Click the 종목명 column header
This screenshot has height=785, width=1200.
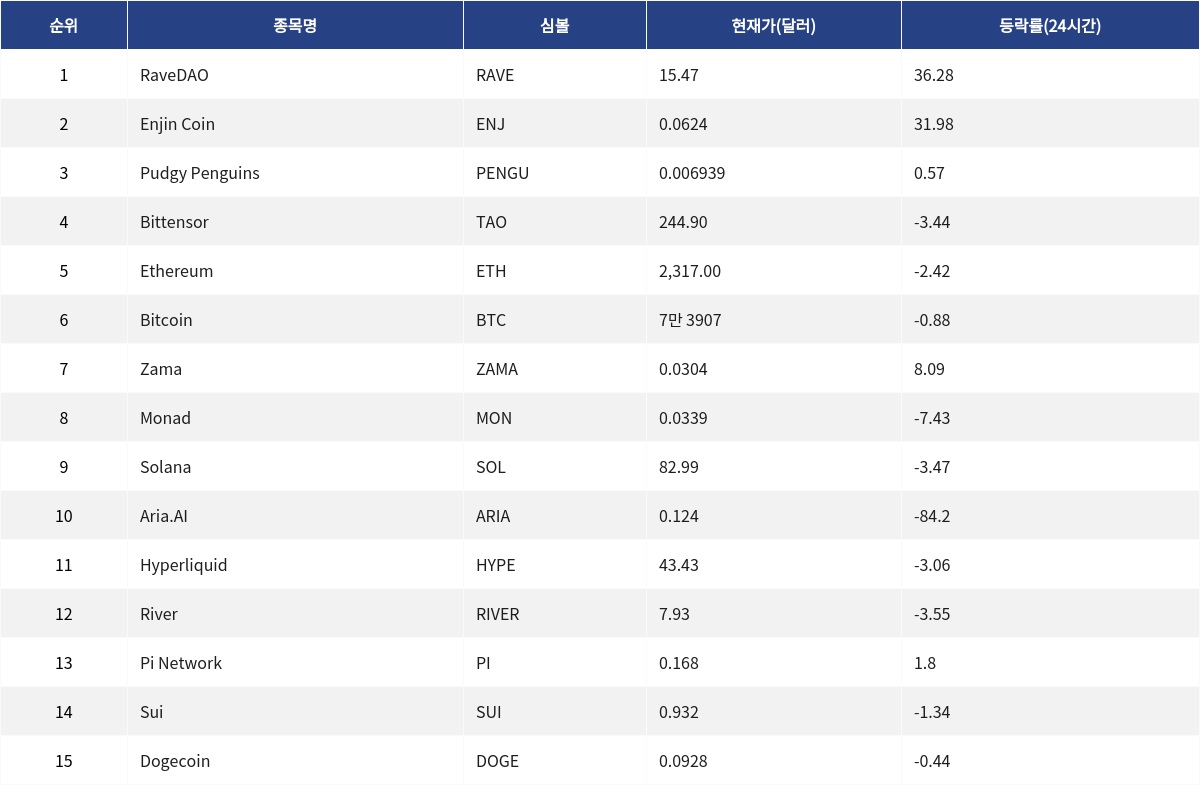(x=295, y=26)
